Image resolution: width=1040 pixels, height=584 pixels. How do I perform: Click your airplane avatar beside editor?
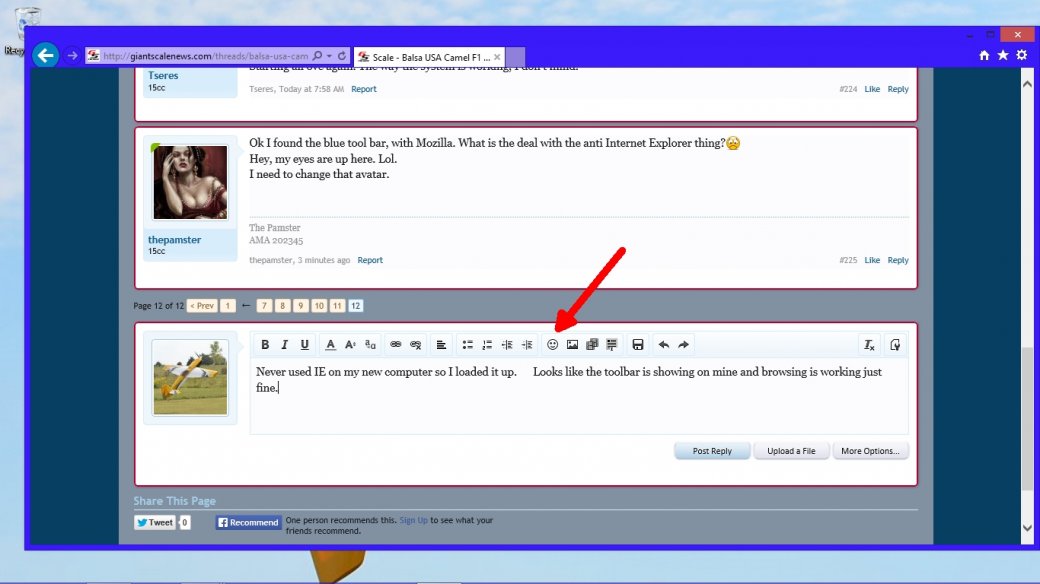tap(190, 378)
